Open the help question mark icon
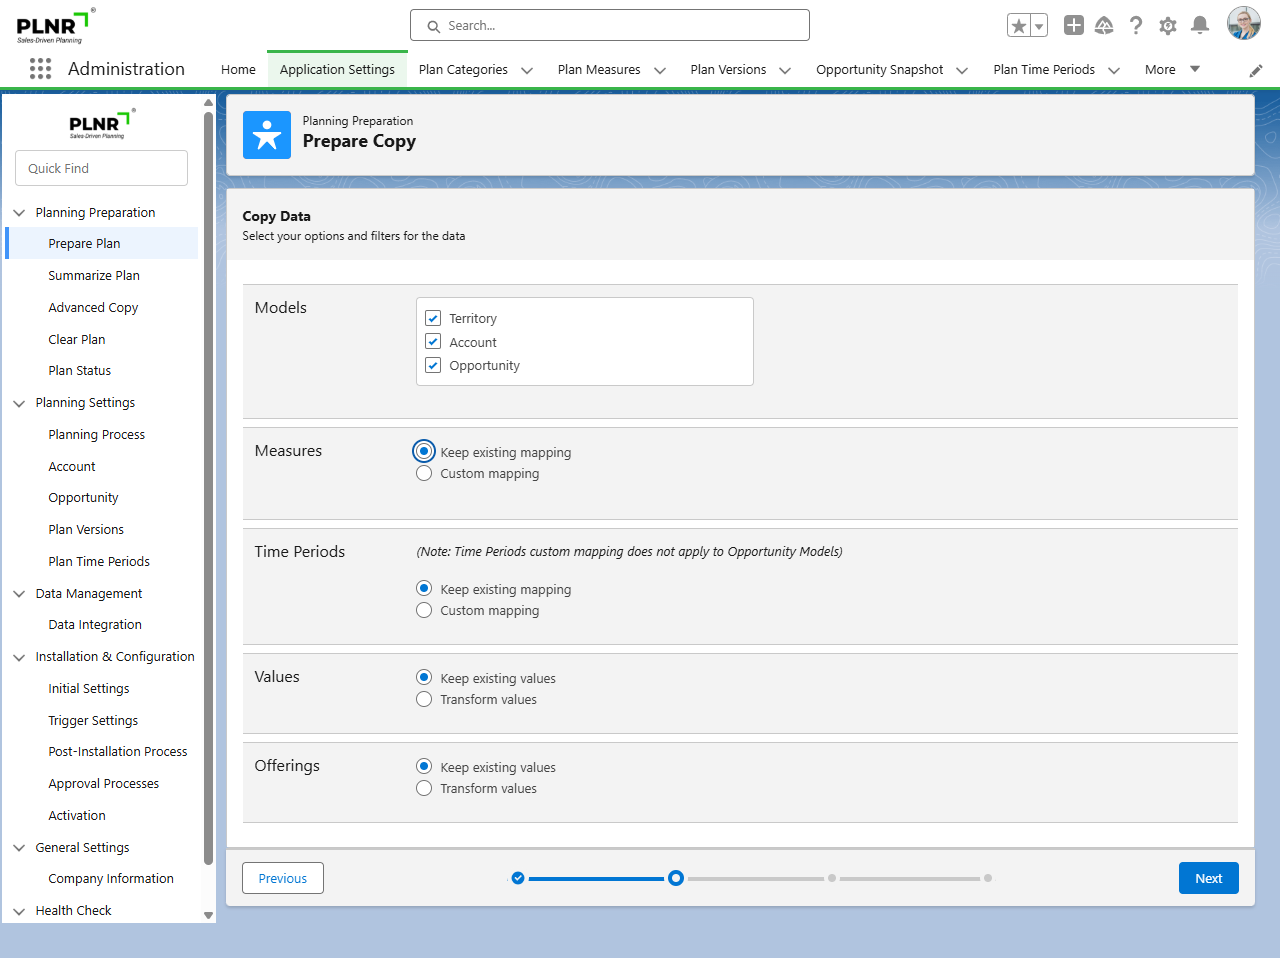Viewport: 1280px width, 958px height. point(1136,25)
